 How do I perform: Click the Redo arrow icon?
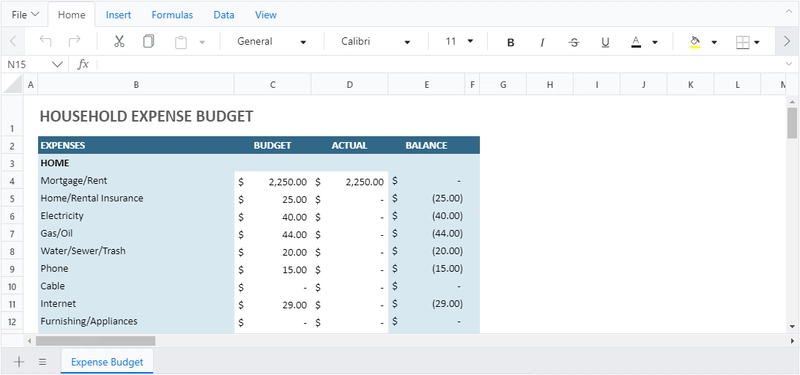pyautogui.click(x=74, y=41)
